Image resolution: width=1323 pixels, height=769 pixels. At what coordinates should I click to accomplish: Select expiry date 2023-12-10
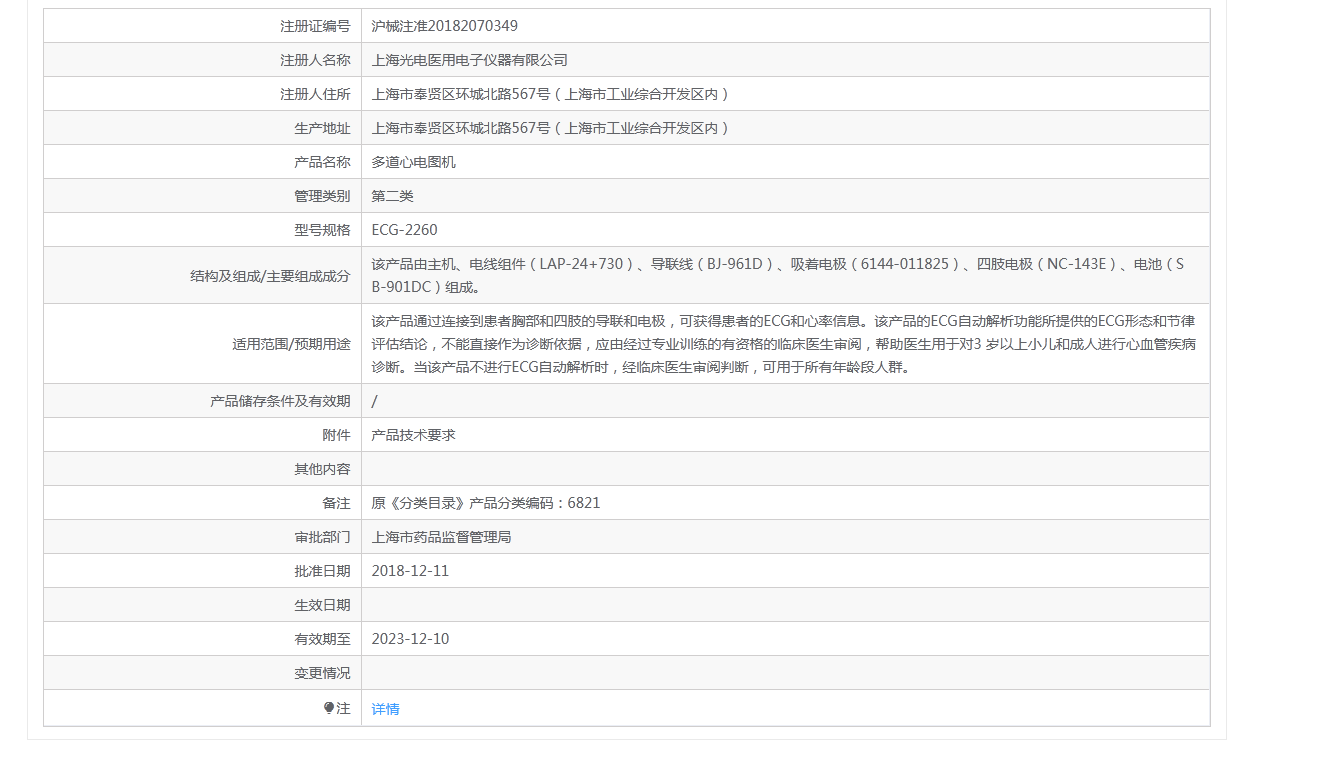[x=410, y=639]
